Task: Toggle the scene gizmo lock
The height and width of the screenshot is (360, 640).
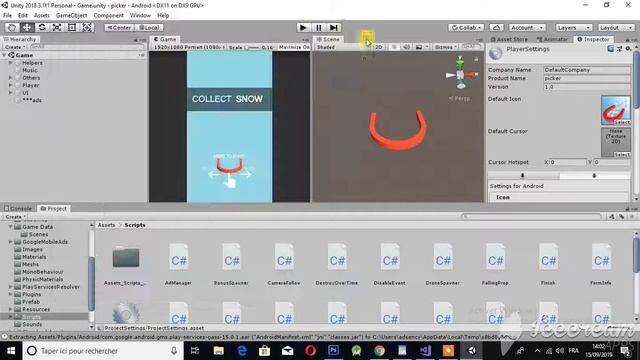Action: 476,59
